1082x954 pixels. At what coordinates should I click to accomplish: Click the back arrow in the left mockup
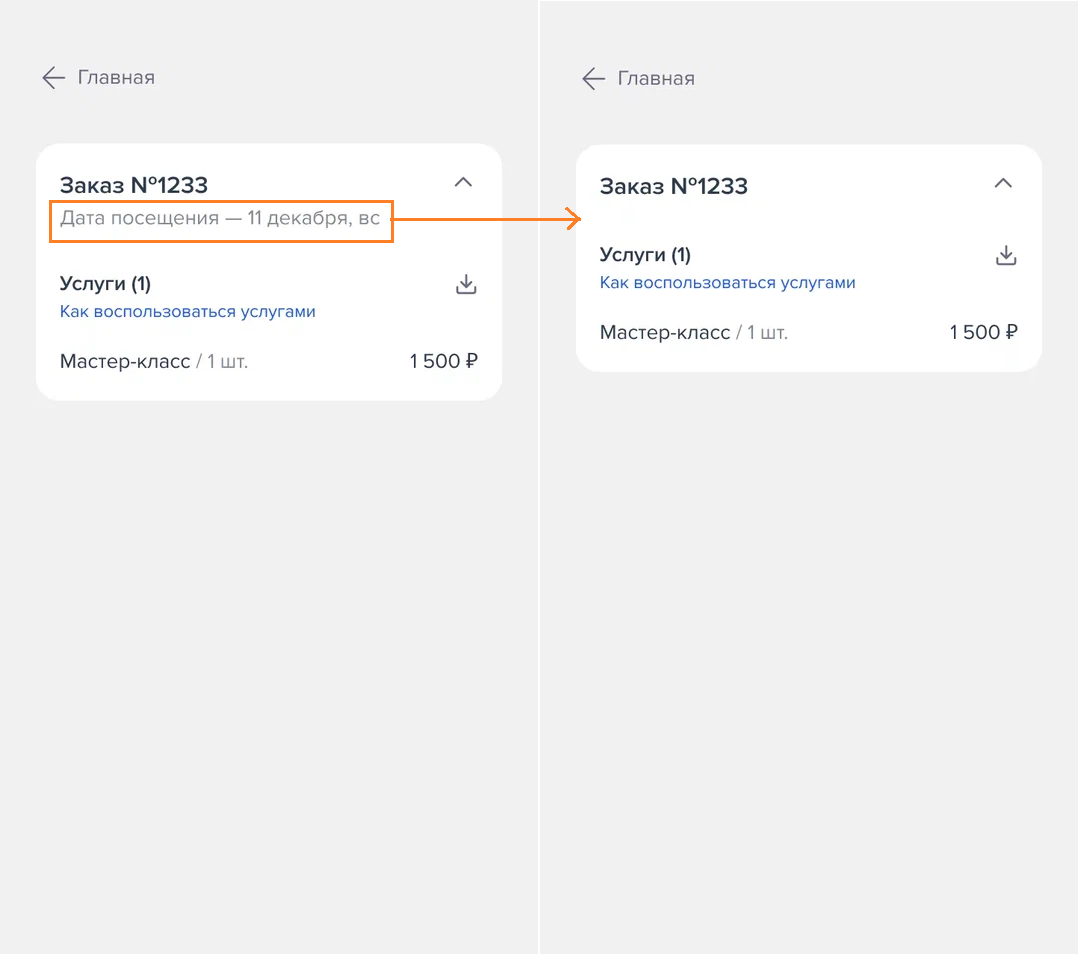pos(54,78)
